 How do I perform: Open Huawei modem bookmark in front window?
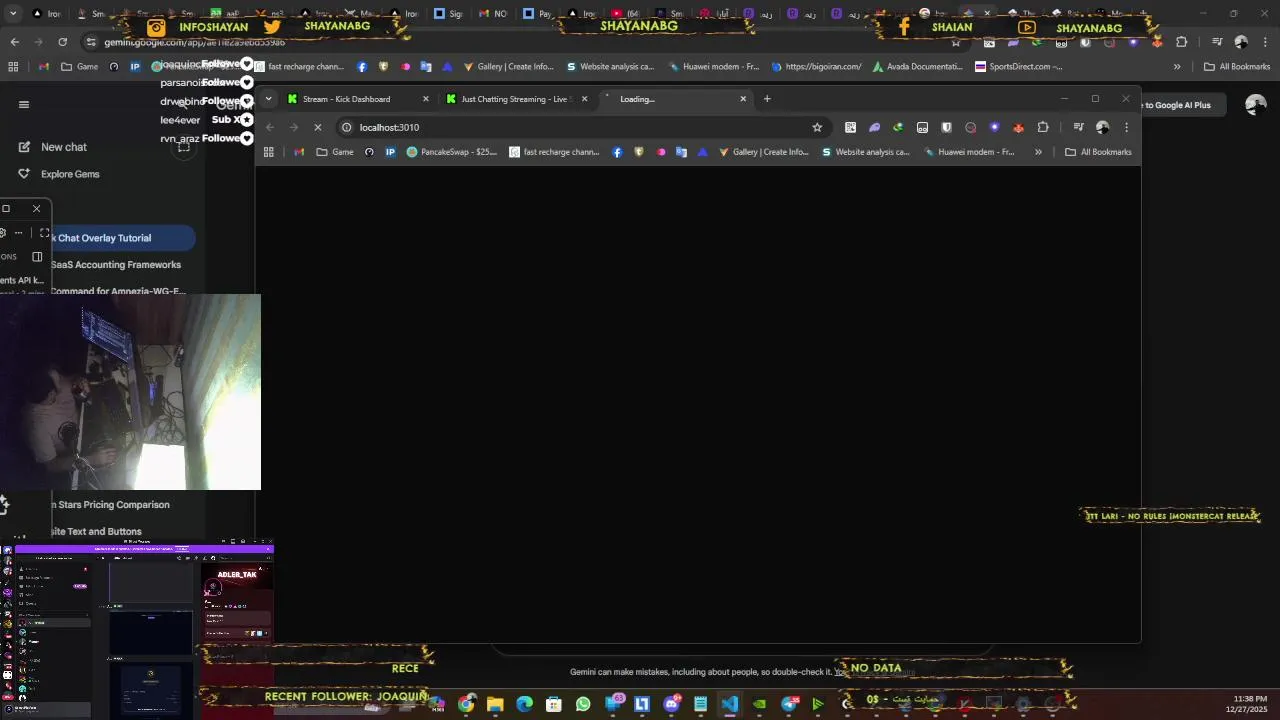[968, 152]
